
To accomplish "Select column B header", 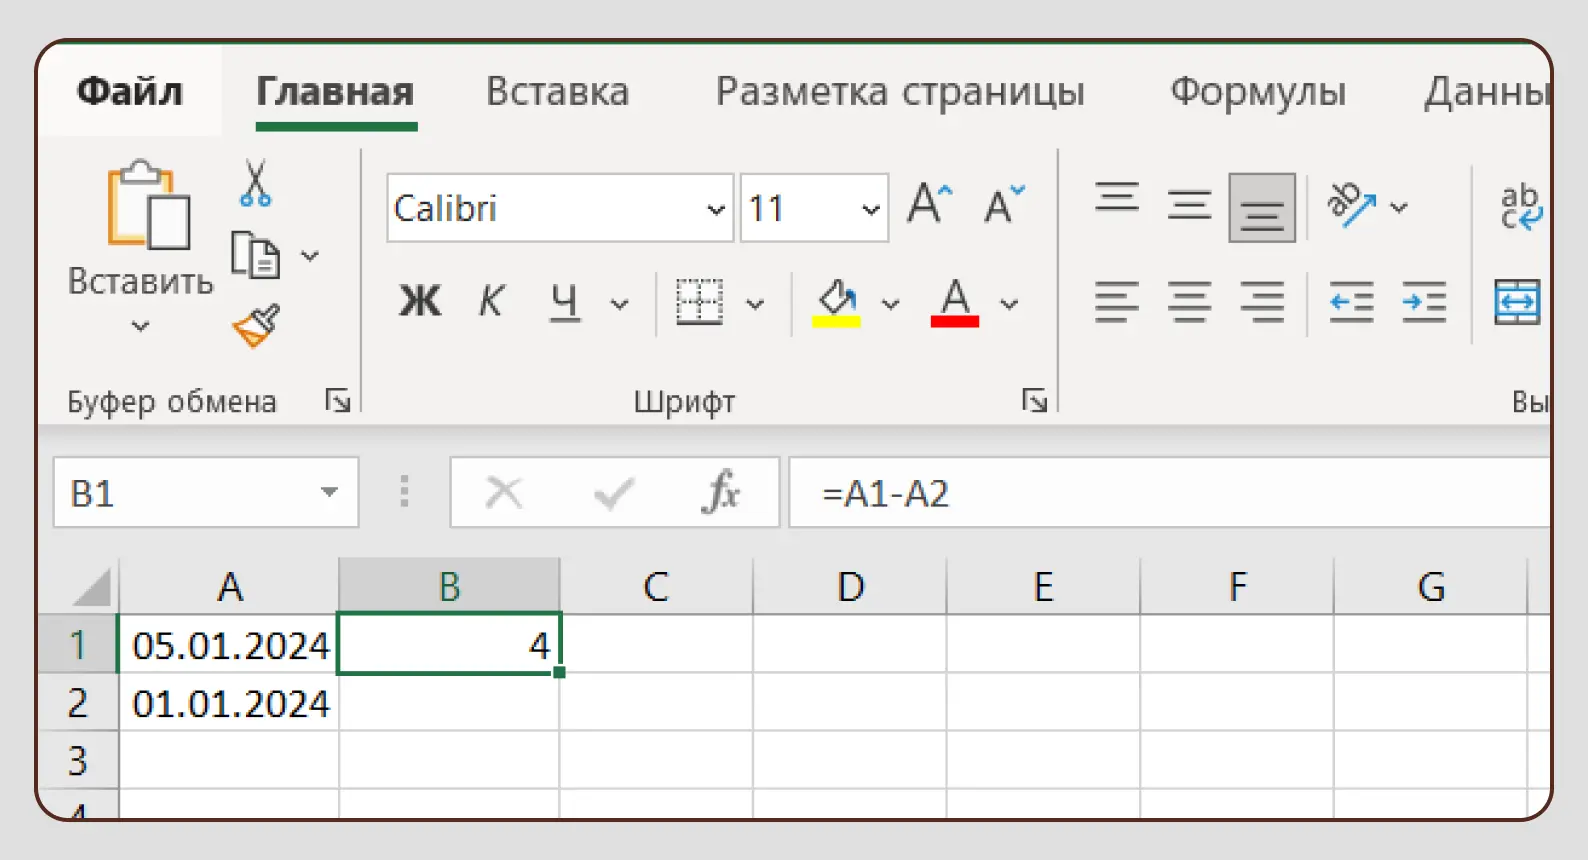I will pyautogui.click(x=449, y=587).
